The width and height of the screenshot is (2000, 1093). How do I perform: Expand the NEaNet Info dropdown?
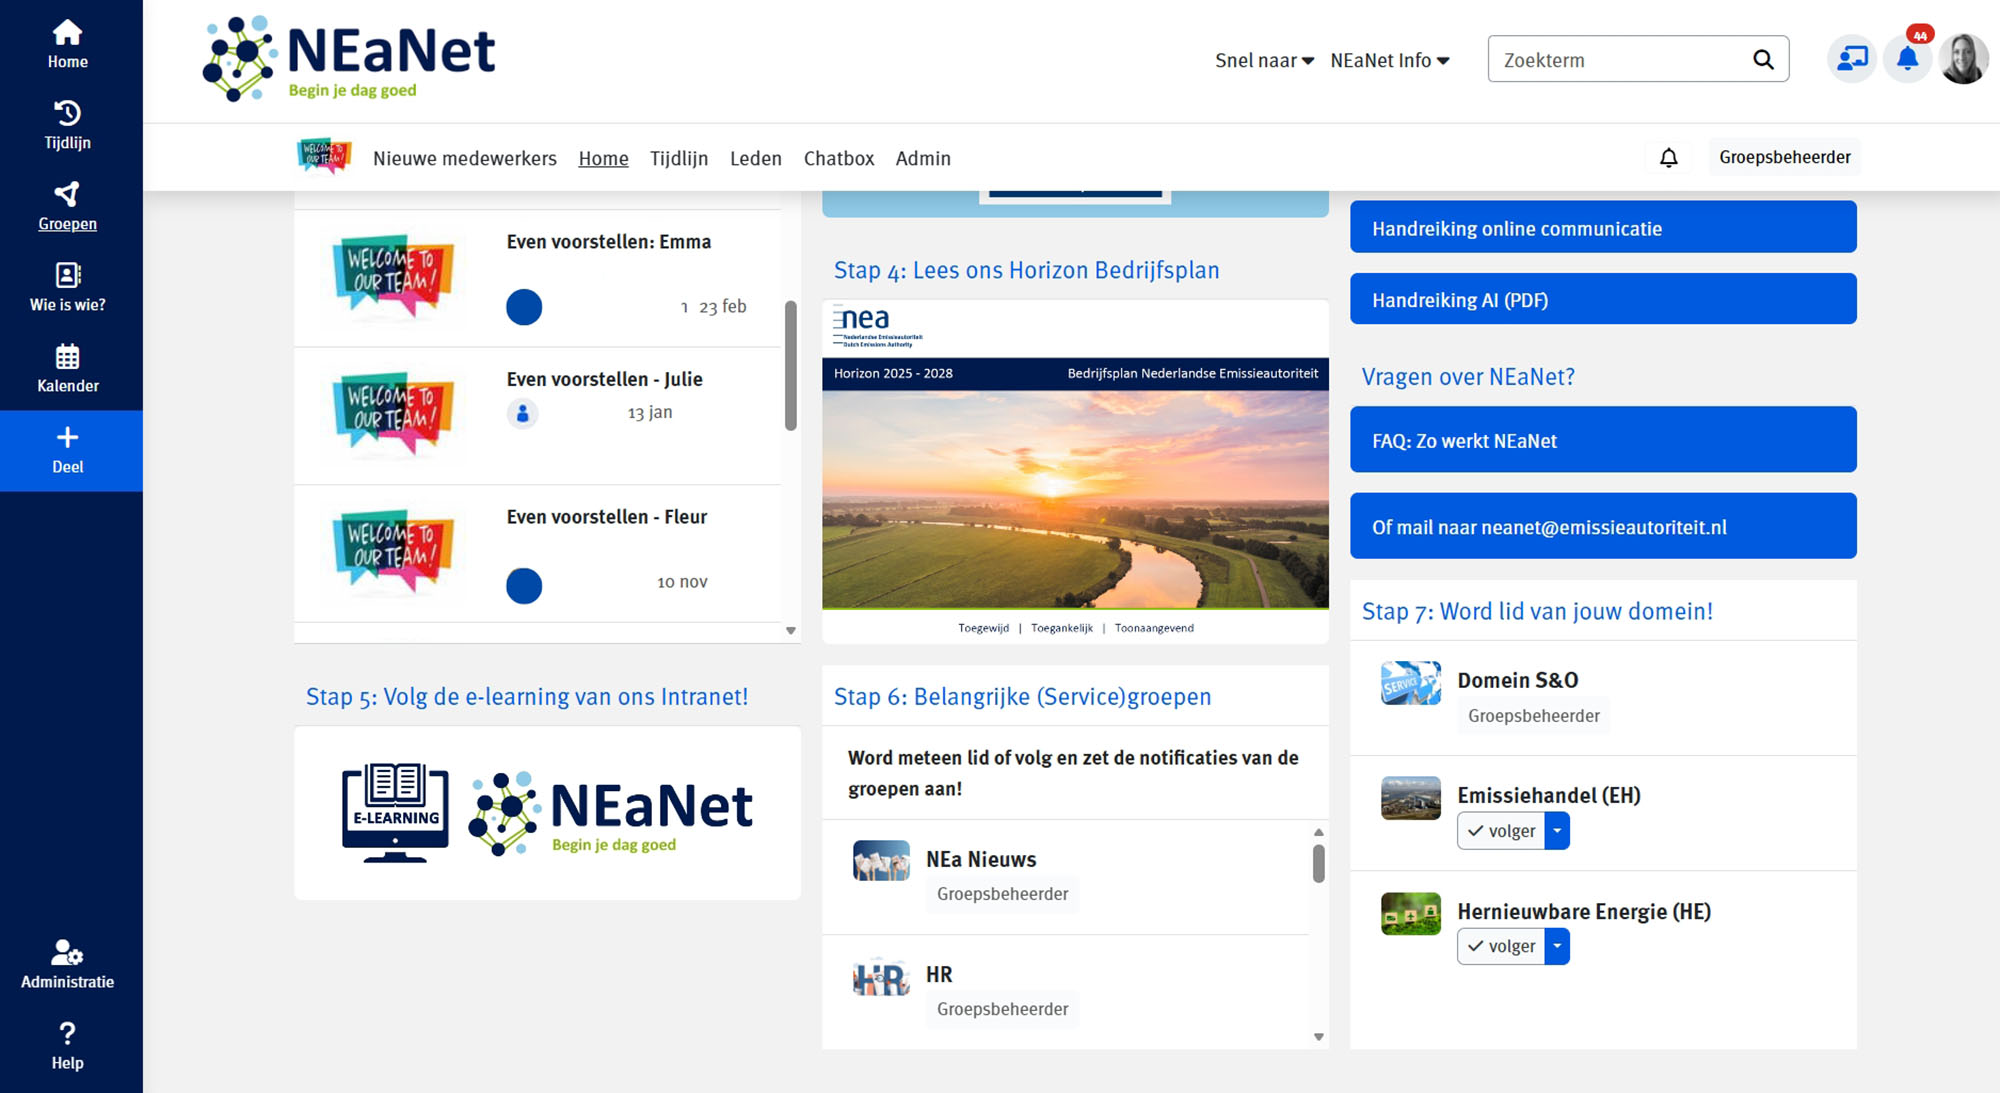[x=1390, y=60]
